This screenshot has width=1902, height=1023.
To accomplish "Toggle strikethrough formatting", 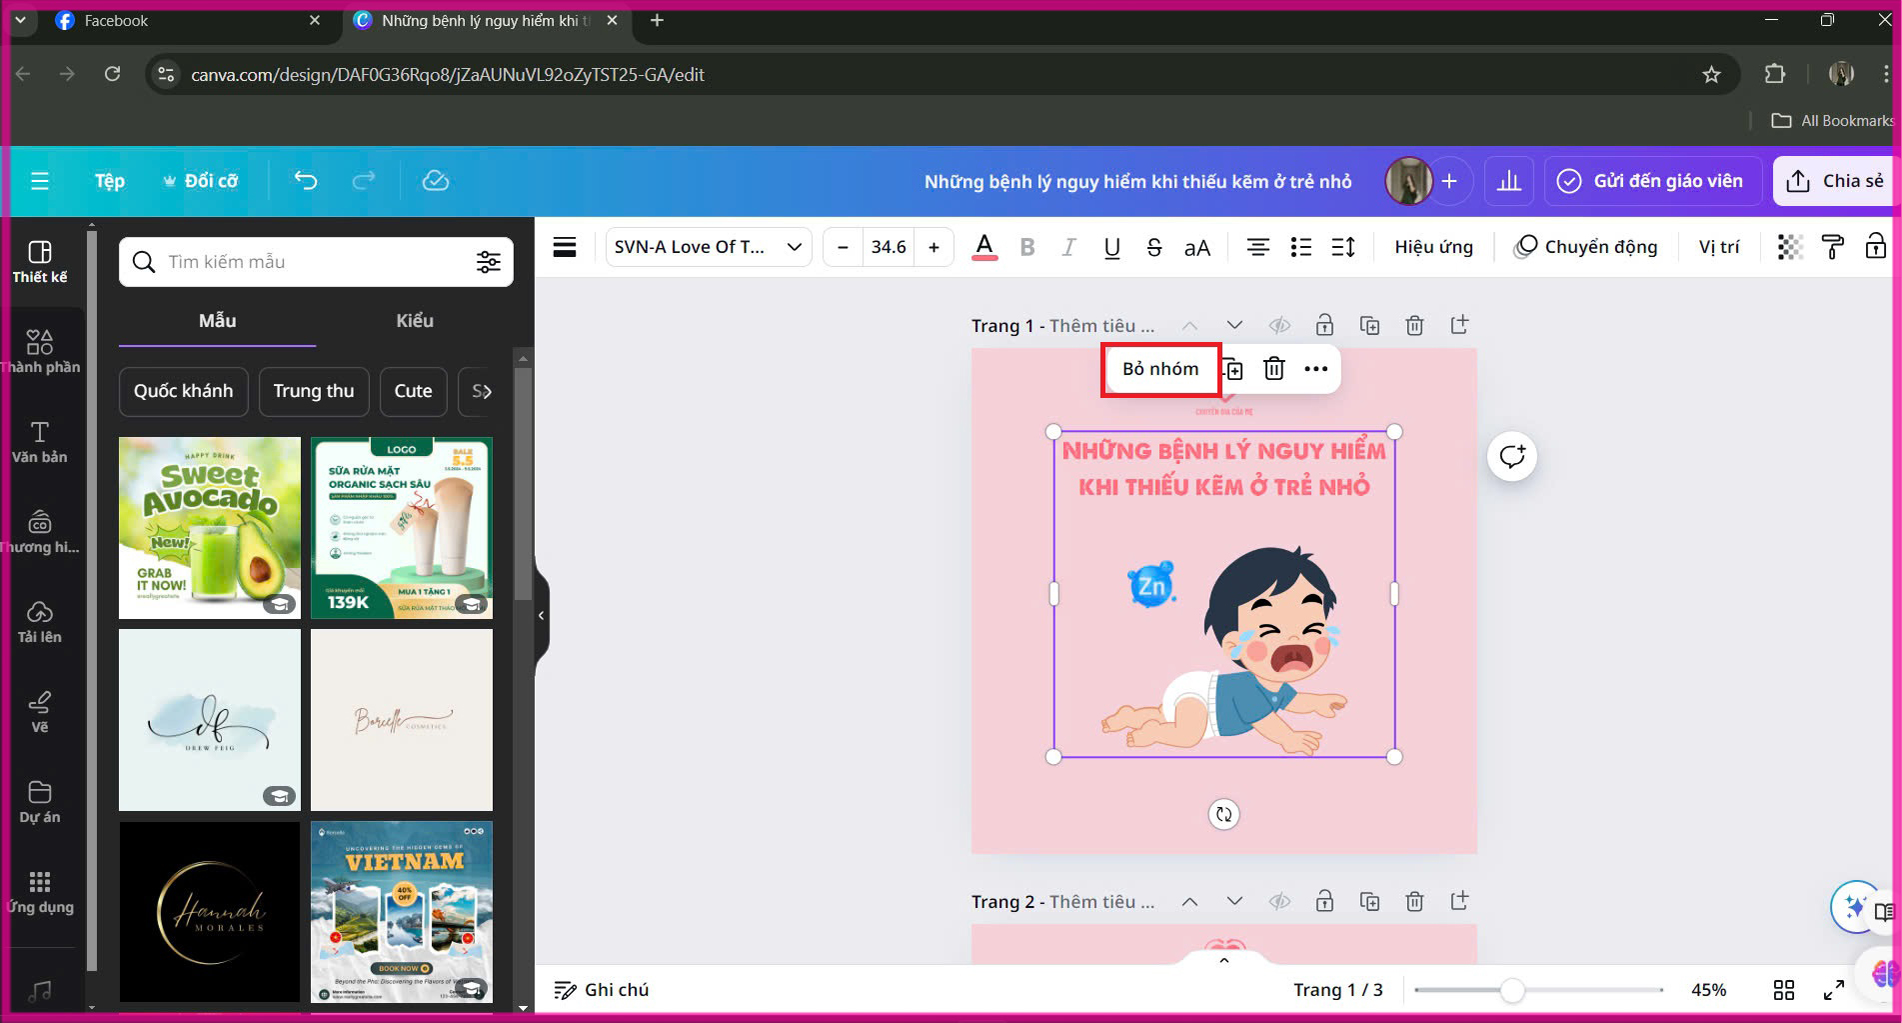I will [1154, 247].
